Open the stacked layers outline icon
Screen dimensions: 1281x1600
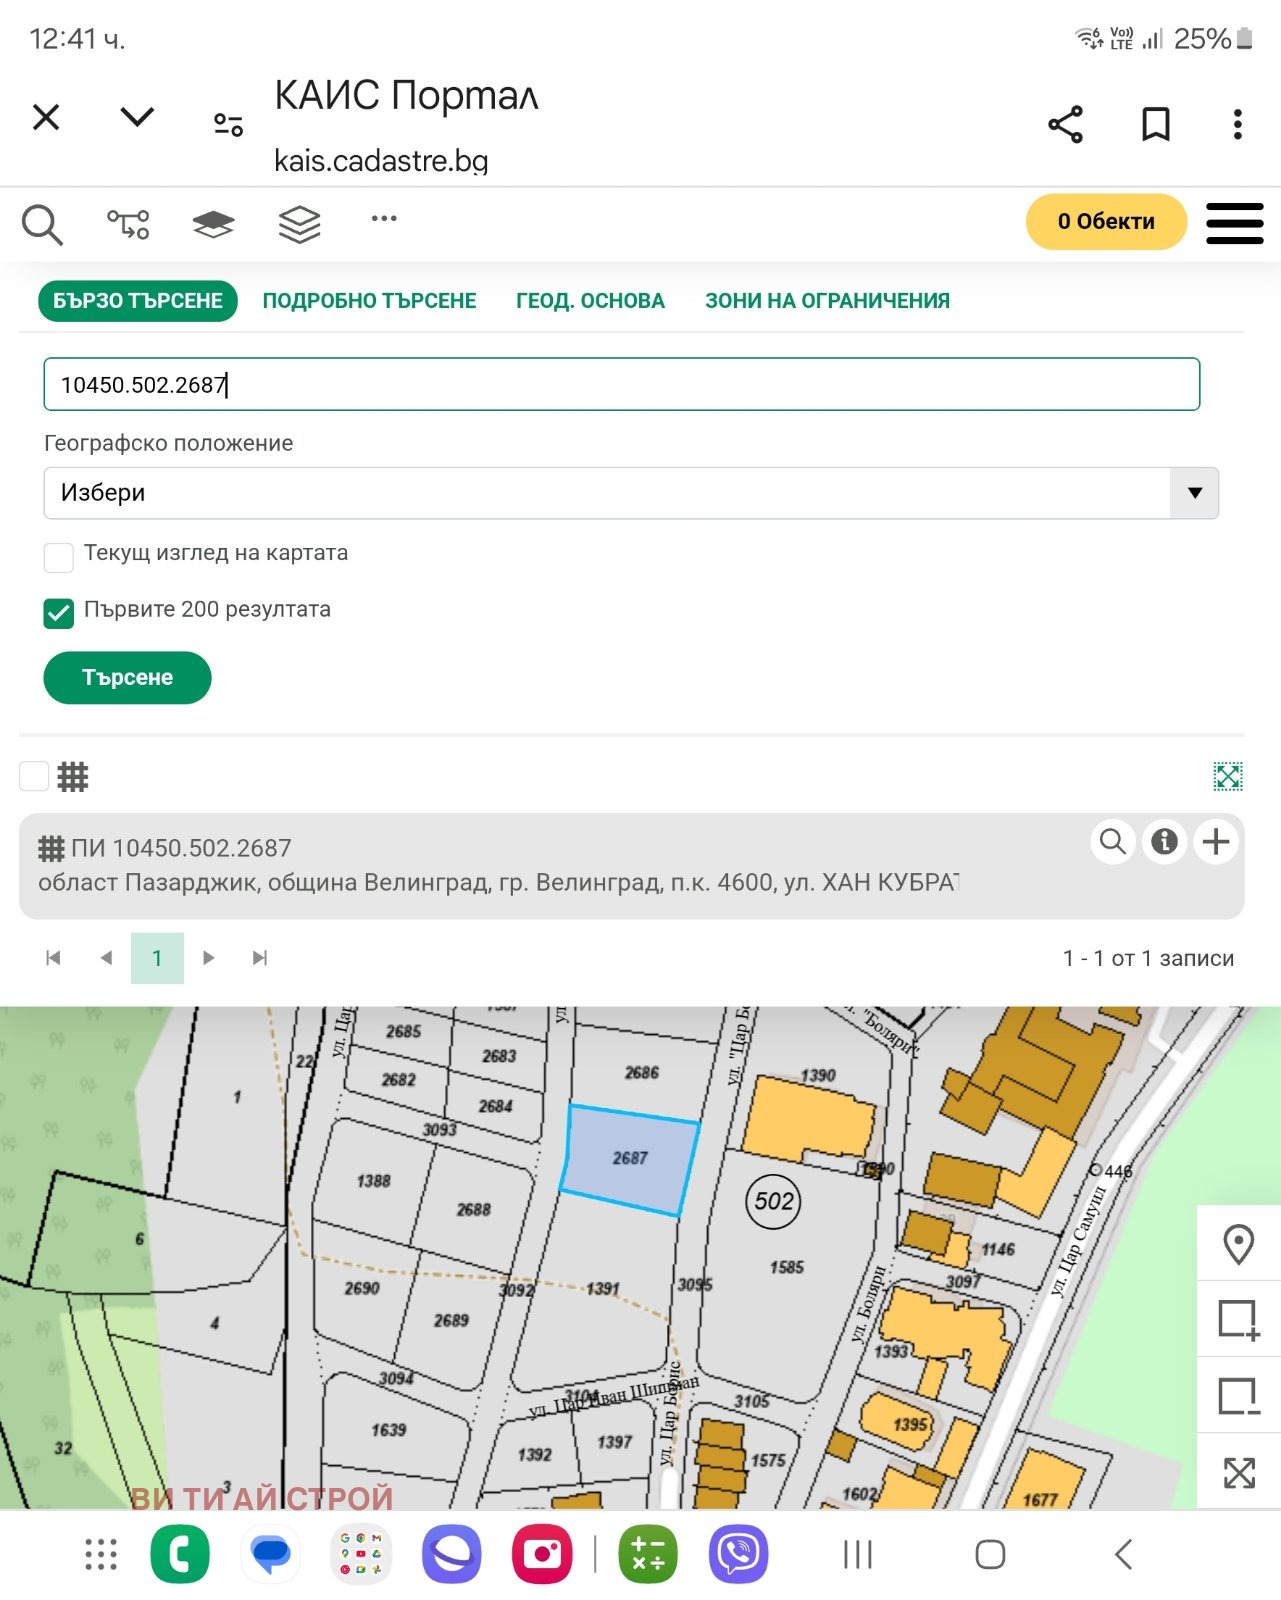[299, 224]
